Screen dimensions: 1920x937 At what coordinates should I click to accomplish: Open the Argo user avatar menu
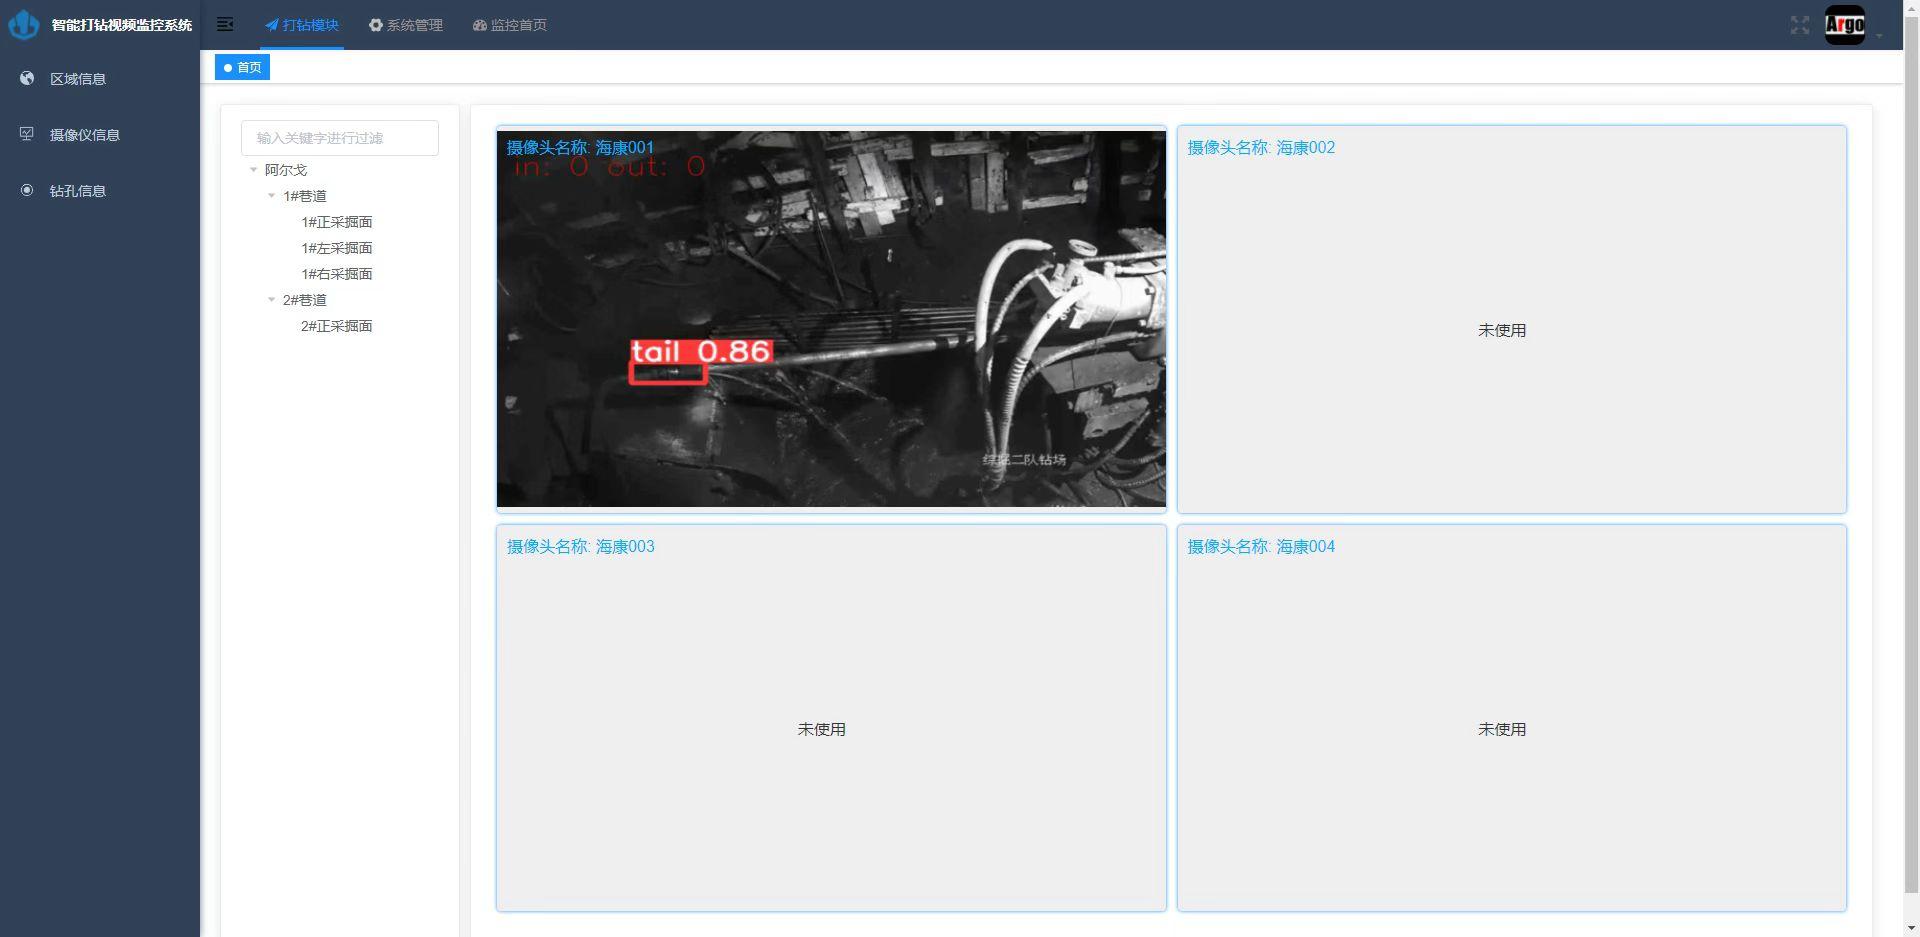tap(1844, 25)
